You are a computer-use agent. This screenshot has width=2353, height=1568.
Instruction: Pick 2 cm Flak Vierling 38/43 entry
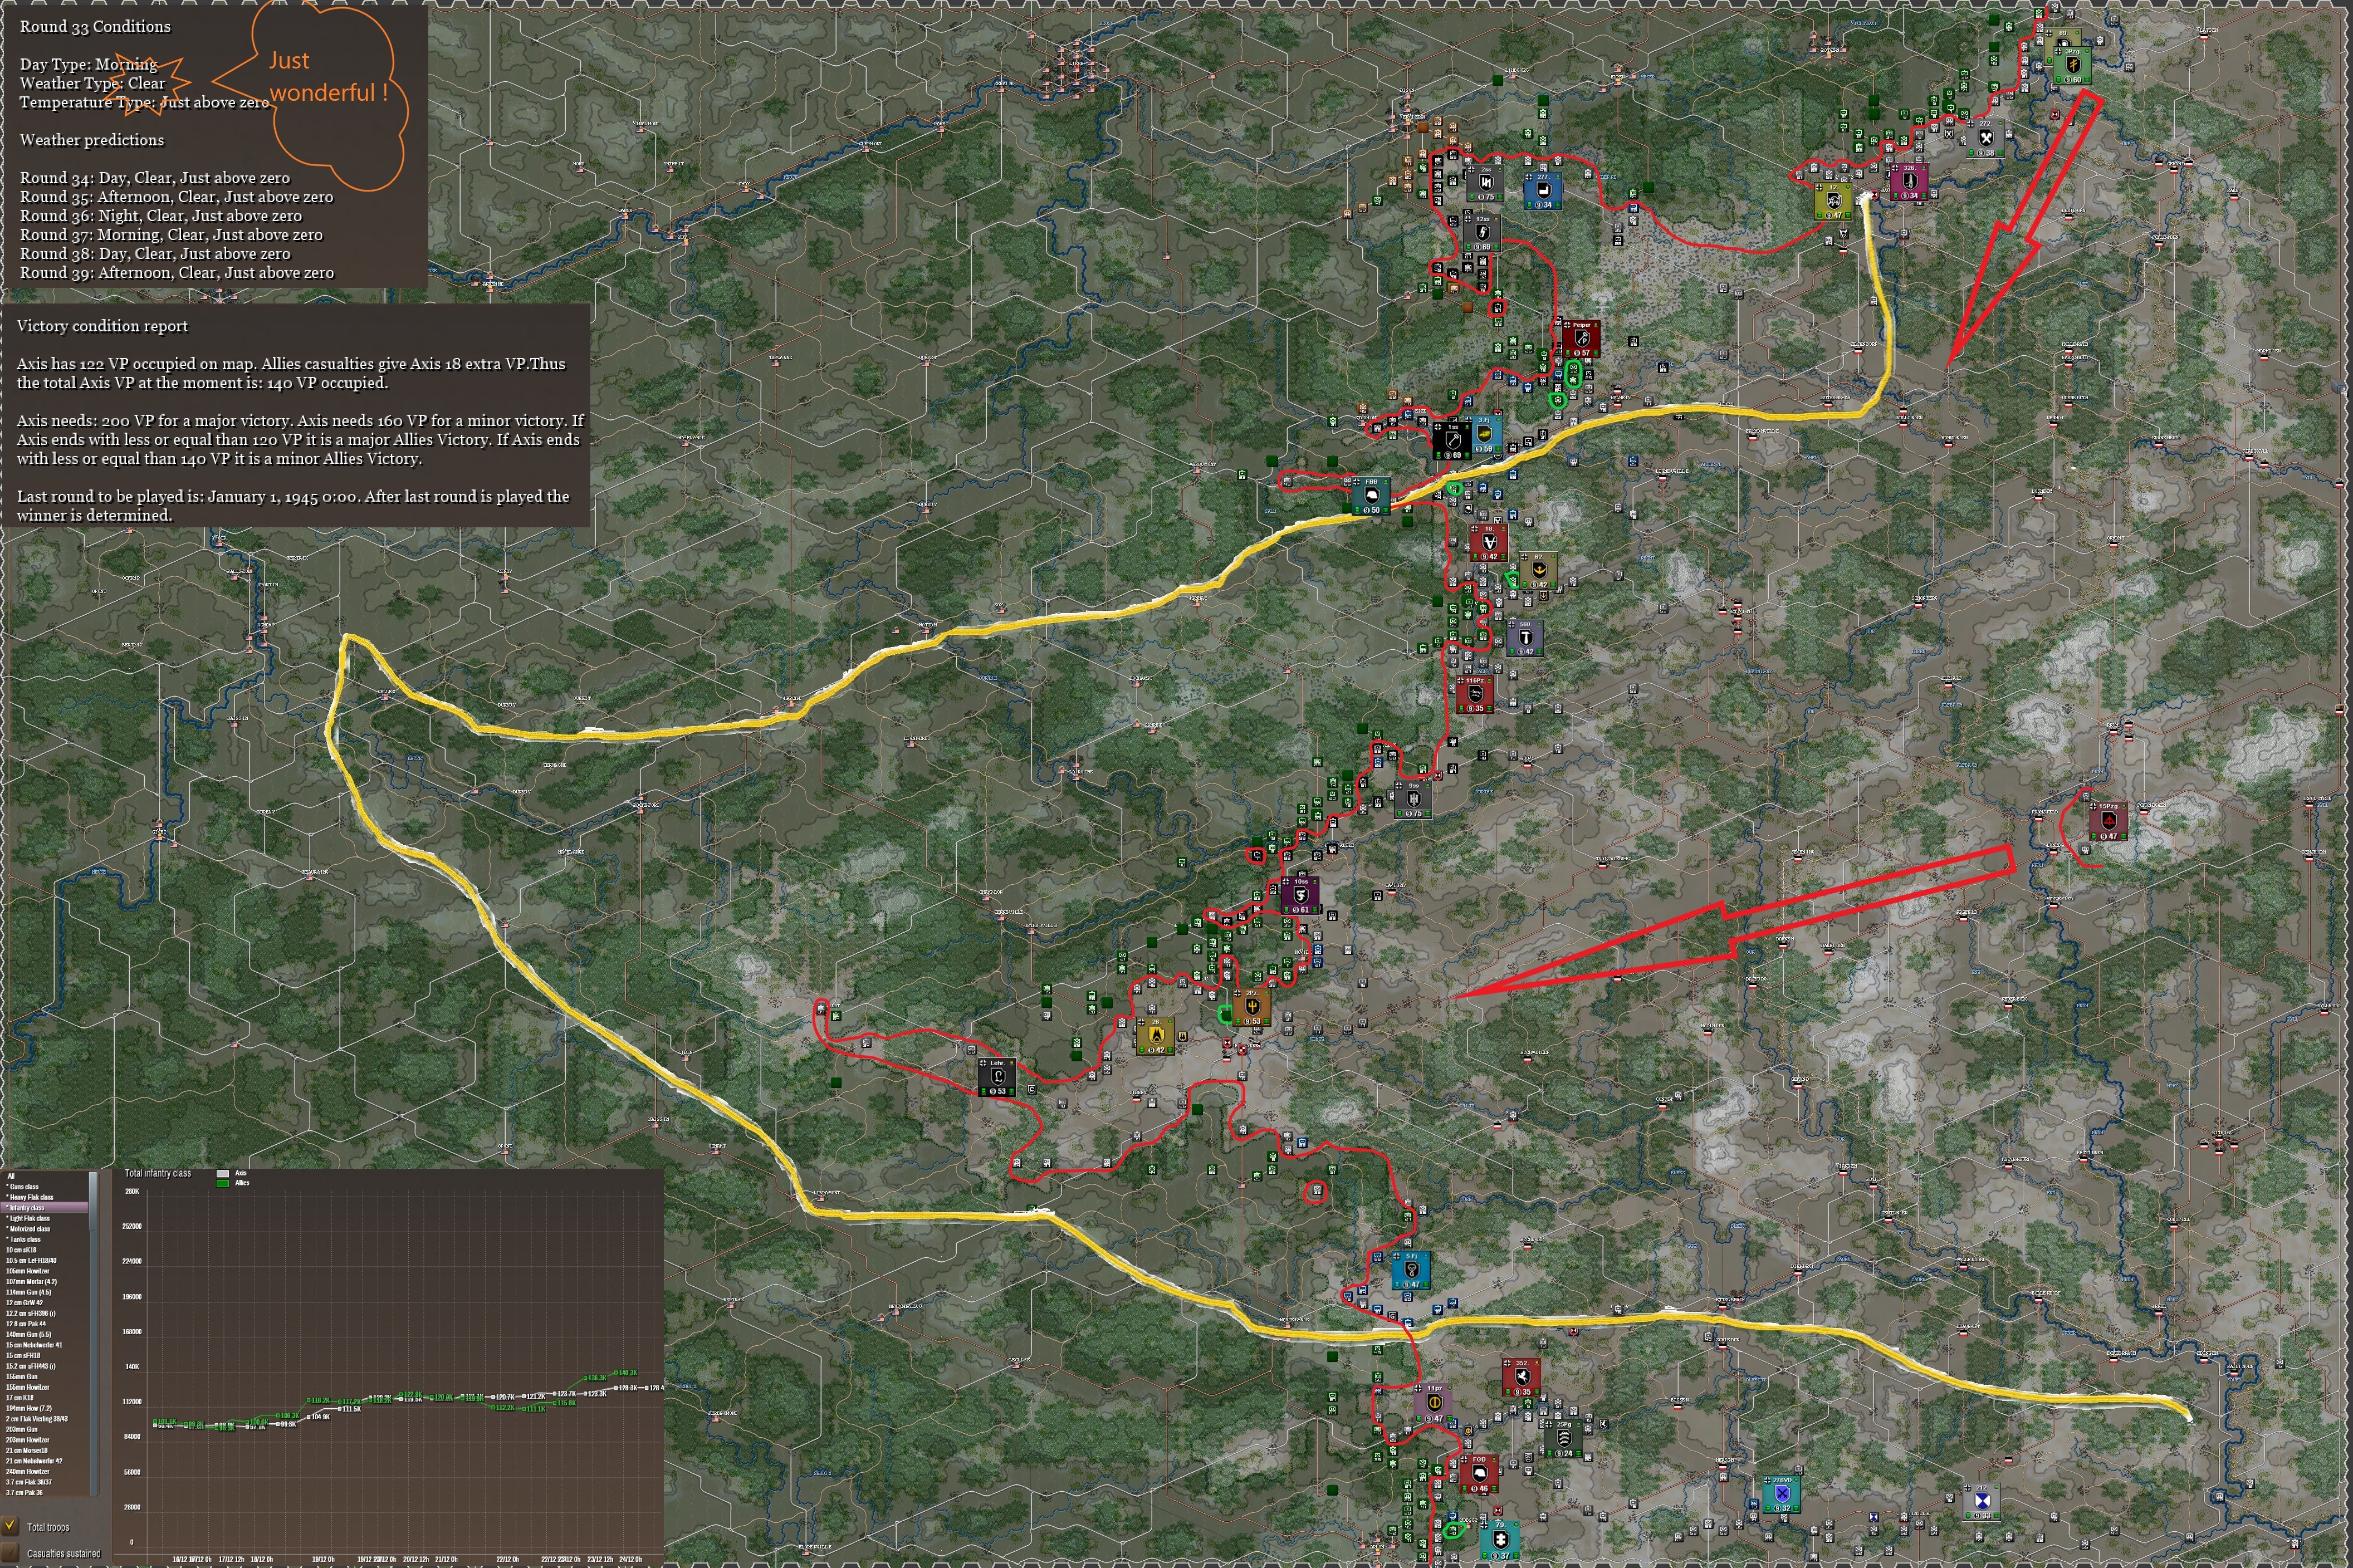(45, 1418)
